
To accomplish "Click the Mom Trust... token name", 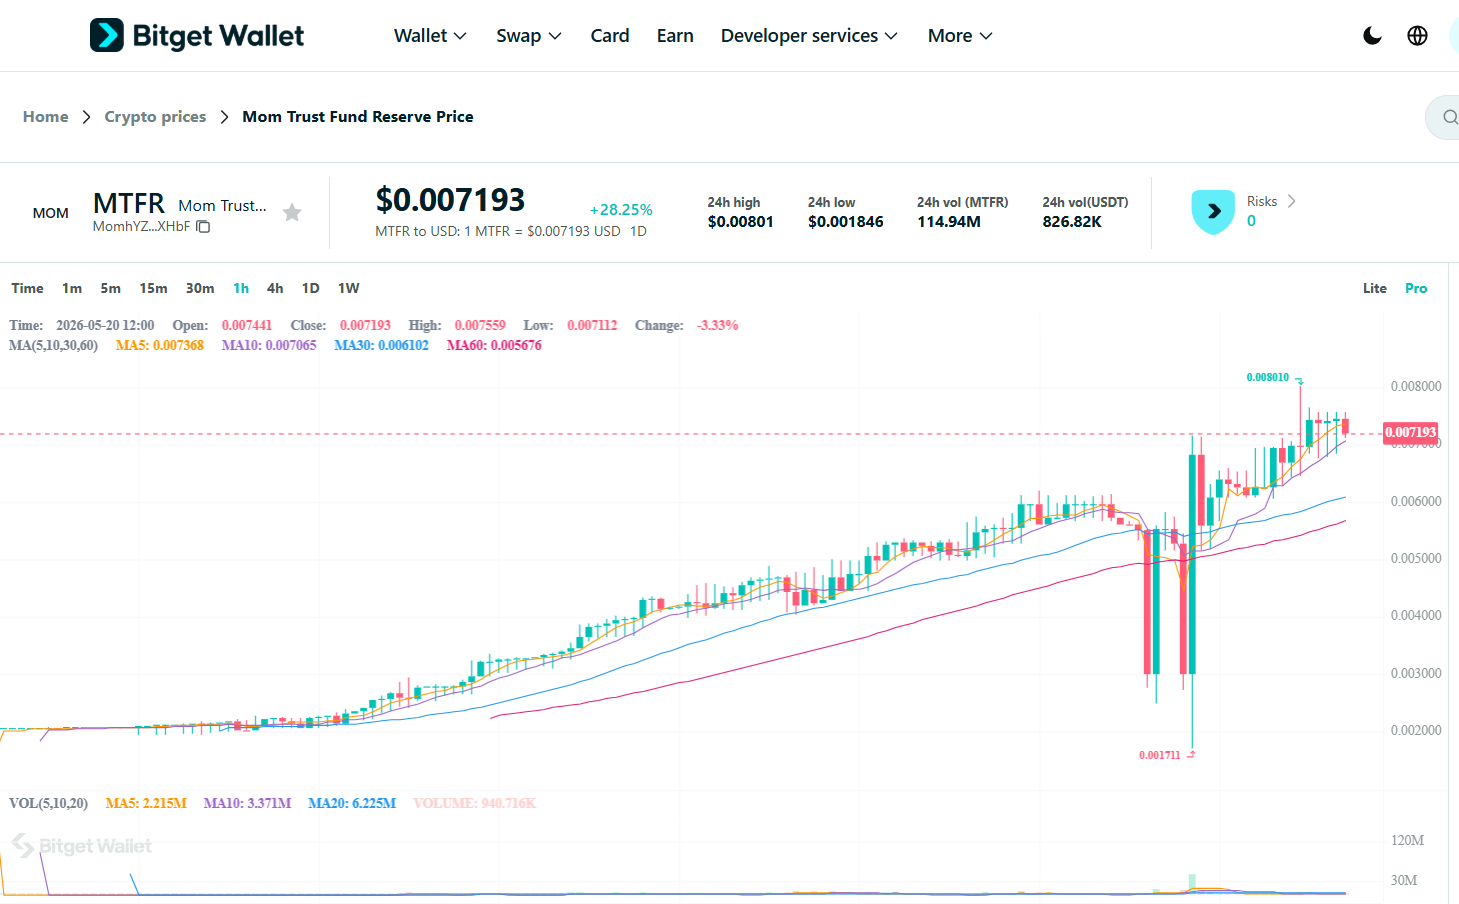I will pyautogui.click(x=223, y=206).
